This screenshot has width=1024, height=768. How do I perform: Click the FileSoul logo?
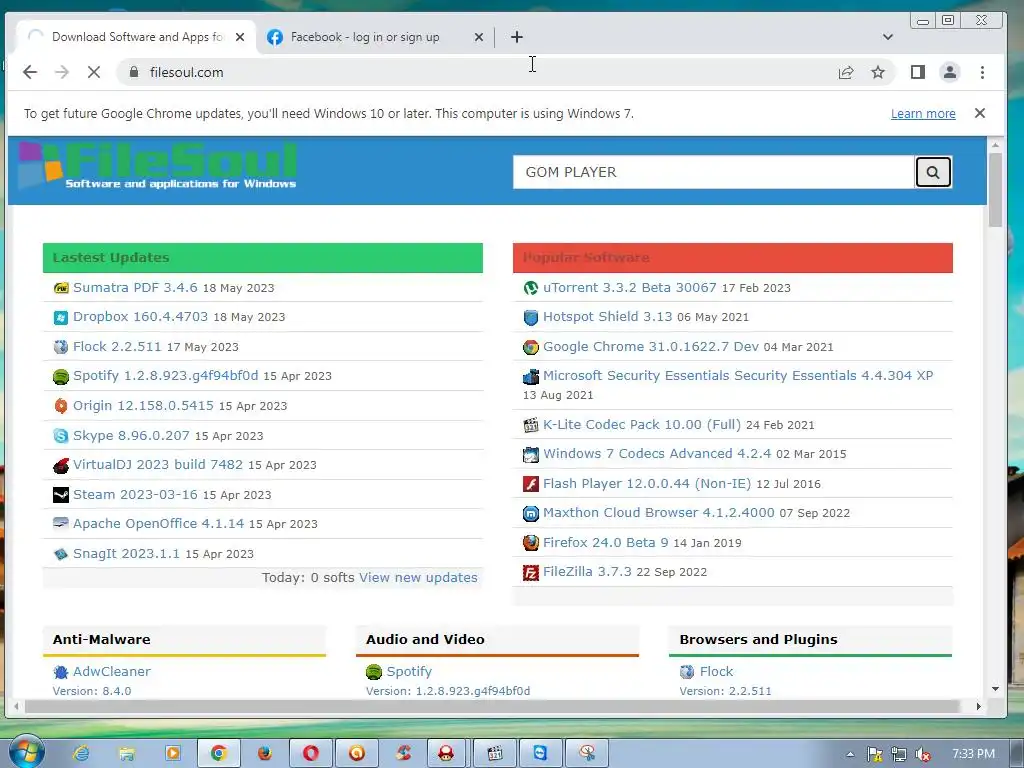click(157, 166)
